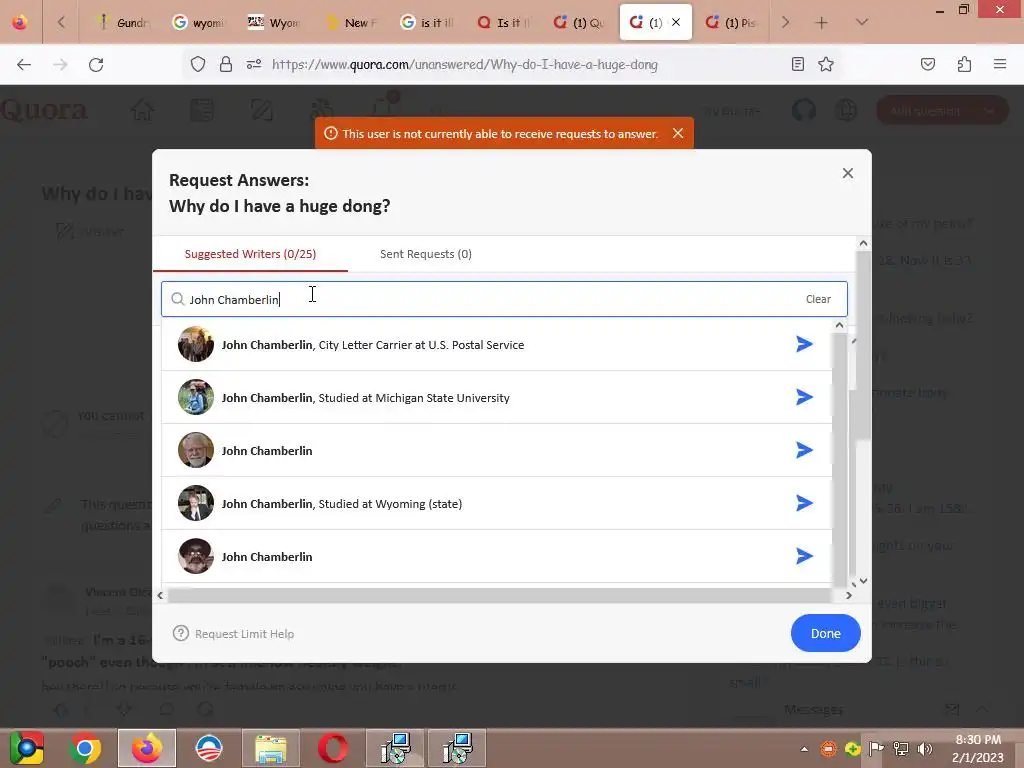This screenshot has width=1024, height=768.
Task: Open File Explorer from the taskbar
Action: tap(271, 748)
